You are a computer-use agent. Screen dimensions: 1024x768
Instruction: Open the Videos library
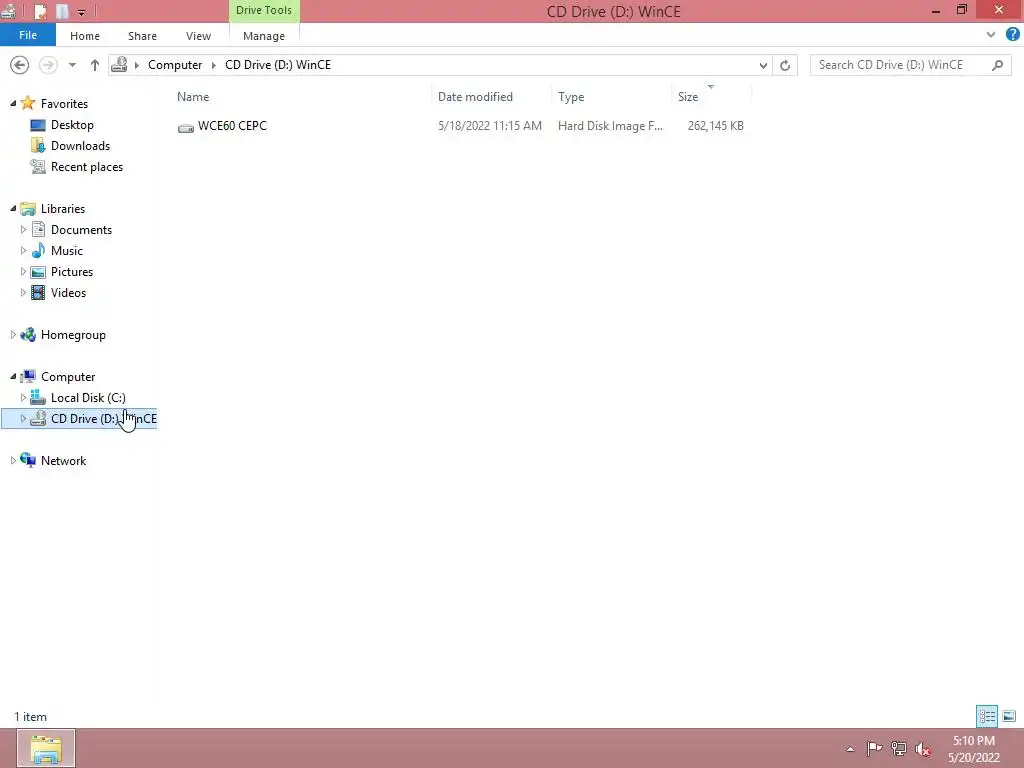pos(68,292)
